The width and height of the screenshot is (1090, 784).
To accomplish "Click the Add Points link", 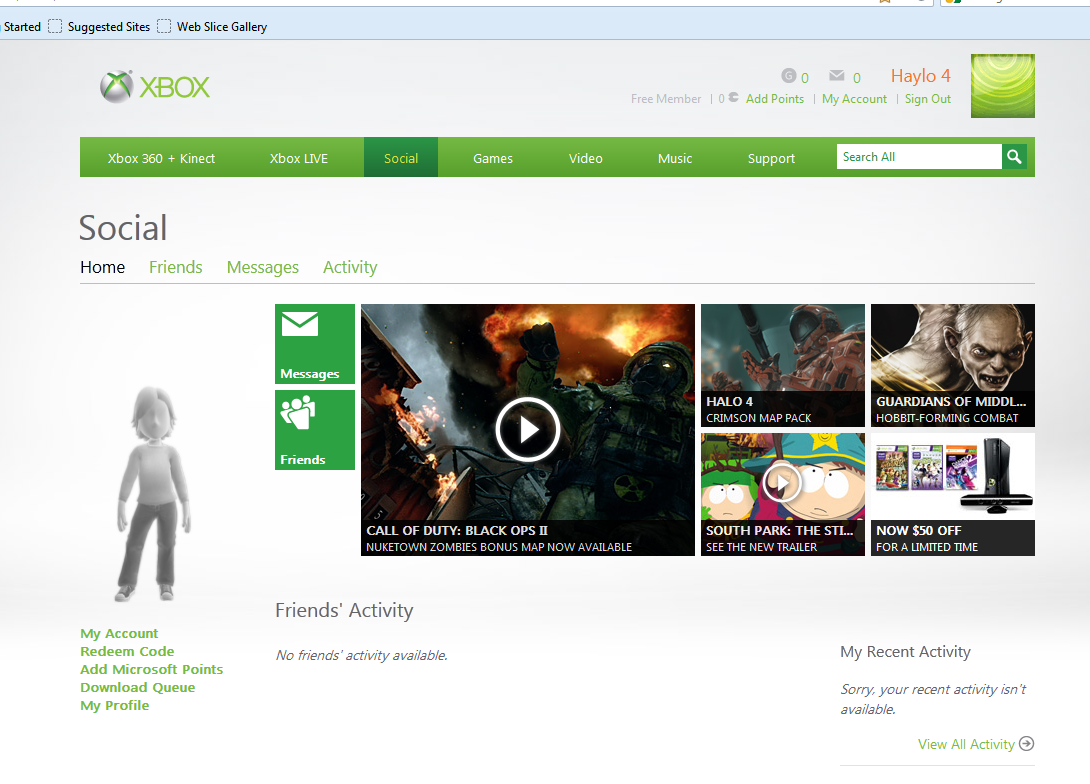I will 774,99.
